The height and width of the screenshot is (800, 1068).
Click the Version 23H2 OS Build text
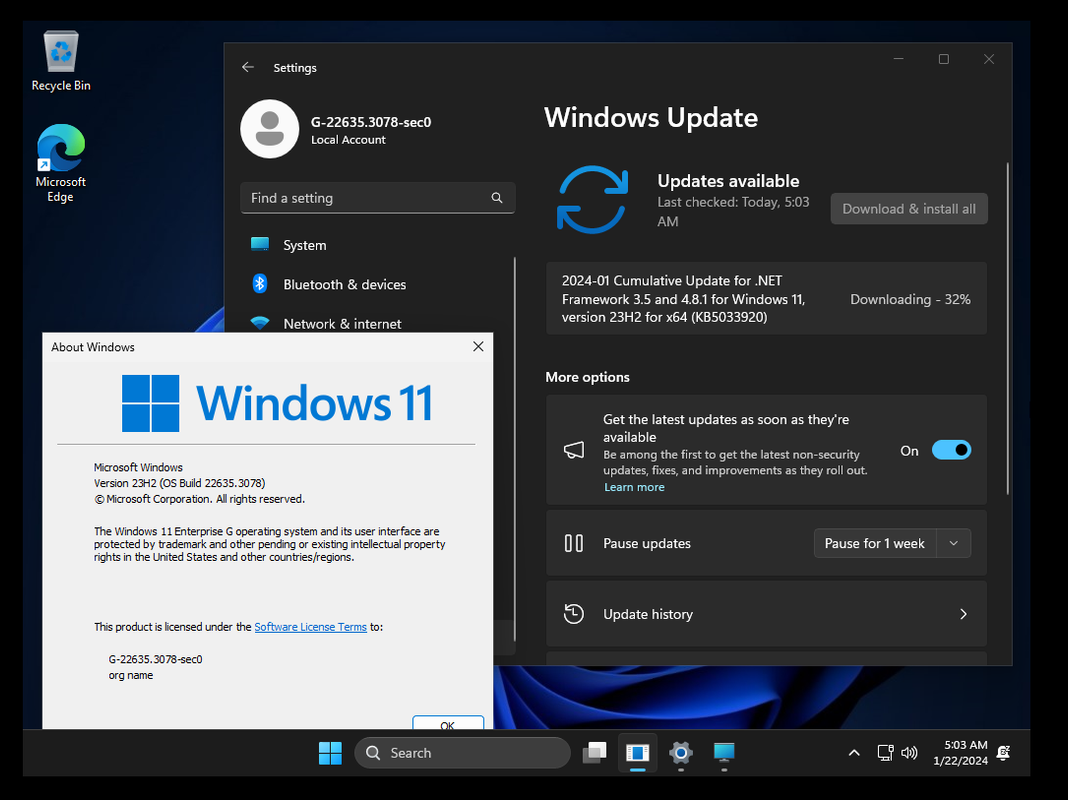tap(179, 483)
